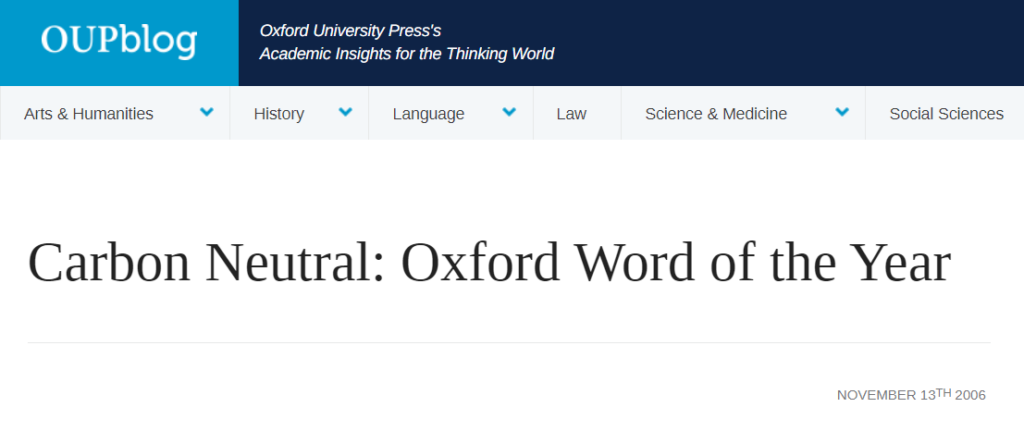Screen dimensions: 1024x444
Task: Click the horizontal divider line below the headline
Action: (x=509, y=342)
